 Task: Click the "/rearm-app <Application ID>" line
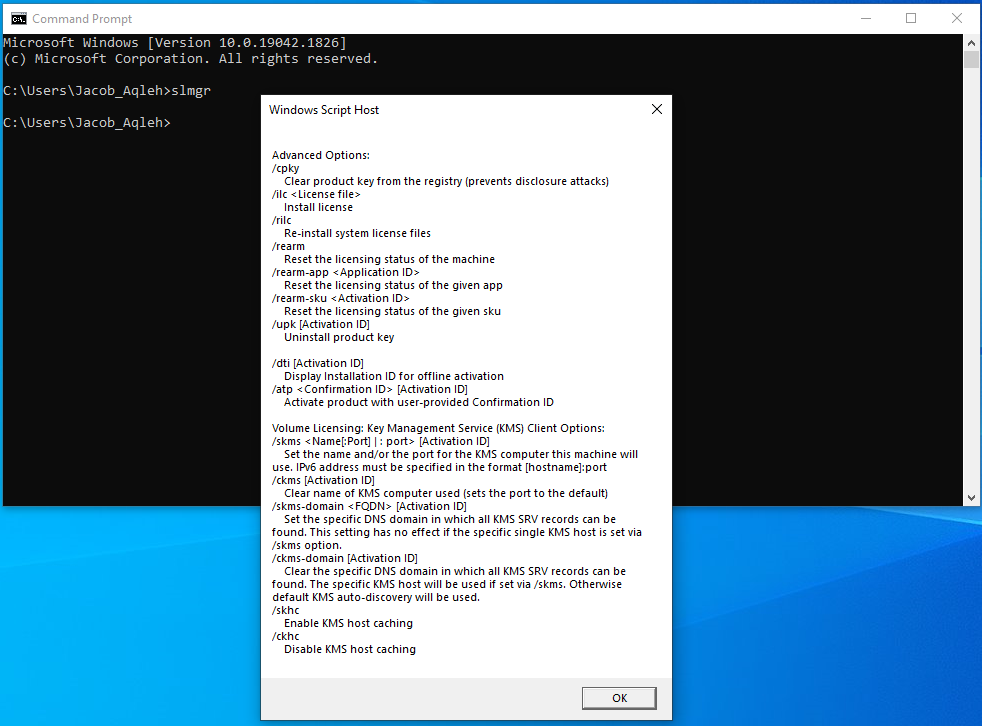(x=346, y=272)
